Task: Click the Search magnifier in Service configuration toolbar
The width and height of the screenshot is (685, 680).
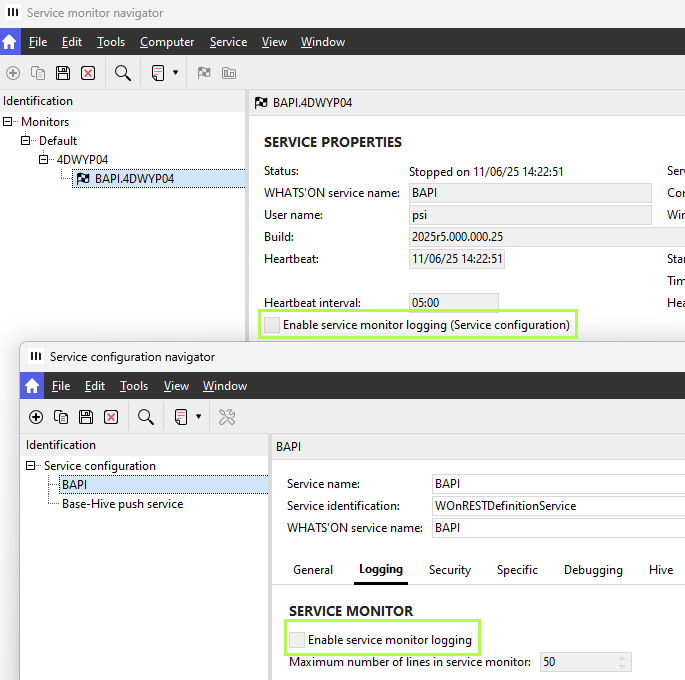Action: [x=145, y=417]
